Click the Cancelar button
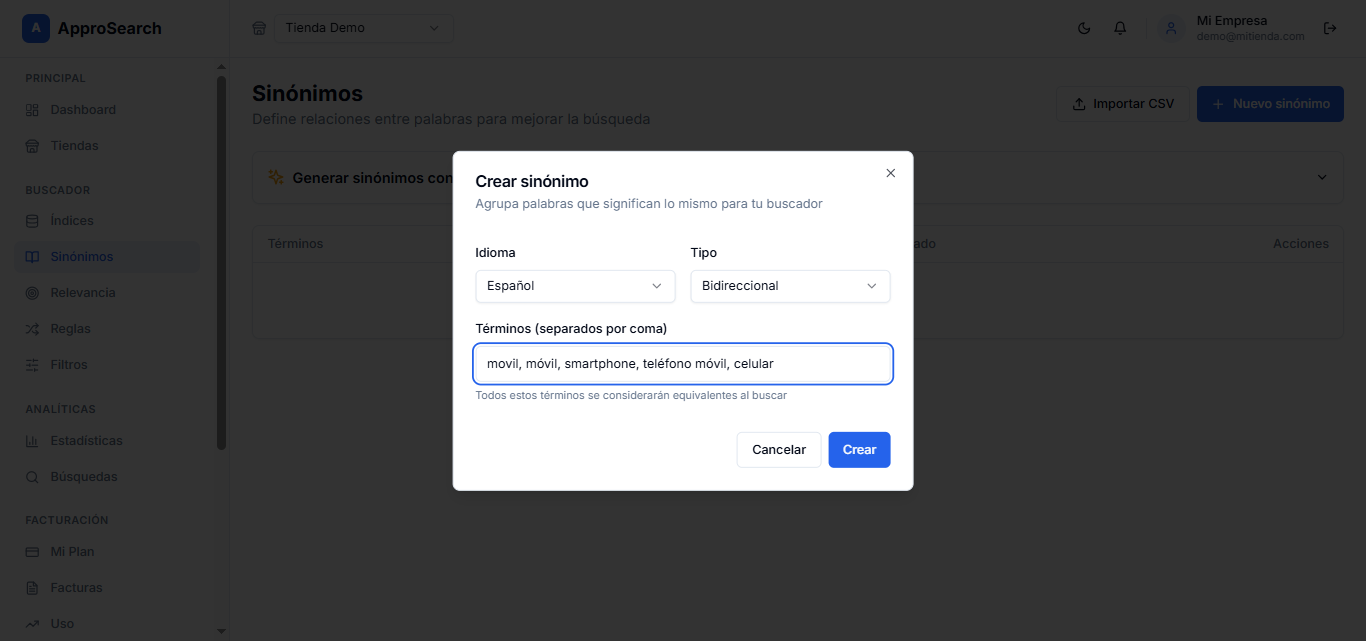Image resolution: width=1366 pixels, height=641 pixels. pyautogui.click(x=779, y=450)
